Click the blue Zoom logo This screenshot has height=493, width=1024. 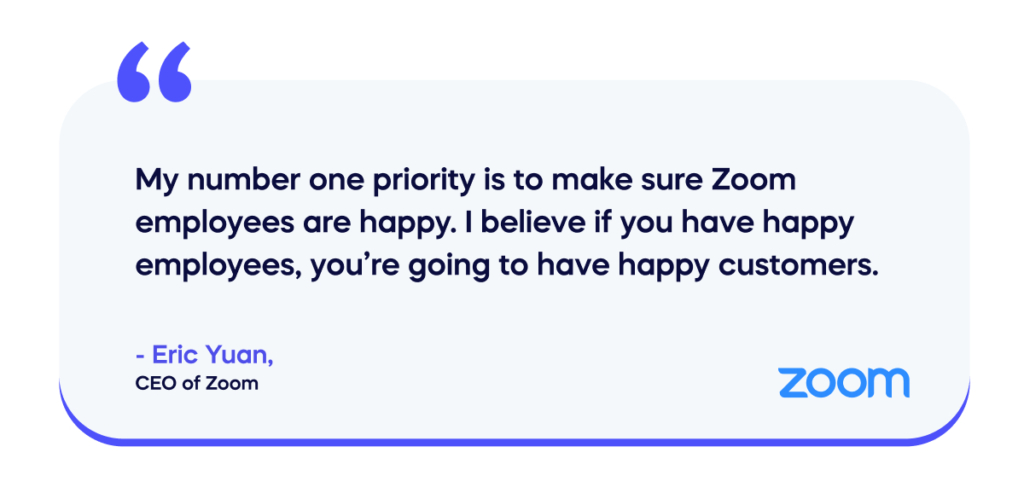(x=843, y=383)
